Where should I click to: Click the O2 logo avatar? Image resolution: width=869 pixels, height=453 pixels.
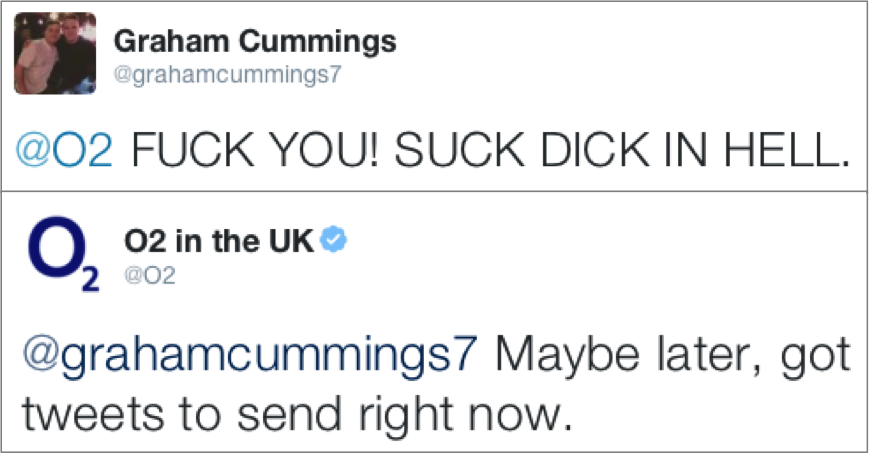tap(64, 253)
